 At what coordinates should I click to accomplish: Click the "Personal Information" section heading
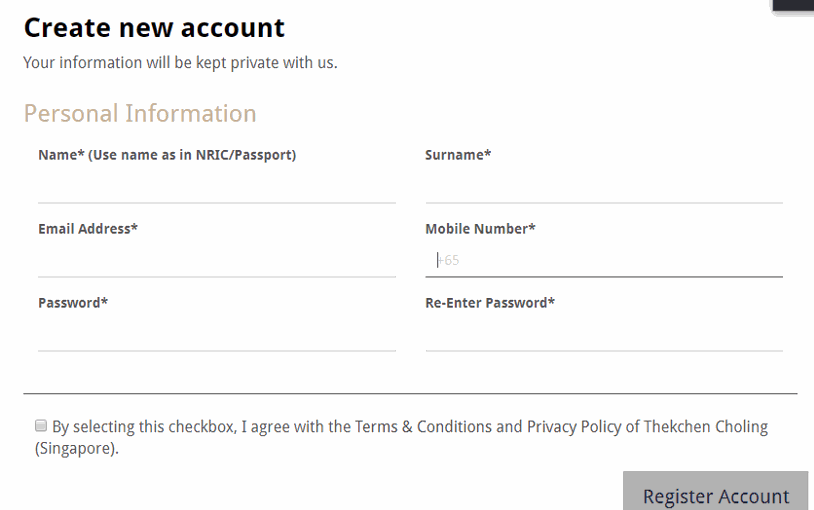tap(140, 114)
